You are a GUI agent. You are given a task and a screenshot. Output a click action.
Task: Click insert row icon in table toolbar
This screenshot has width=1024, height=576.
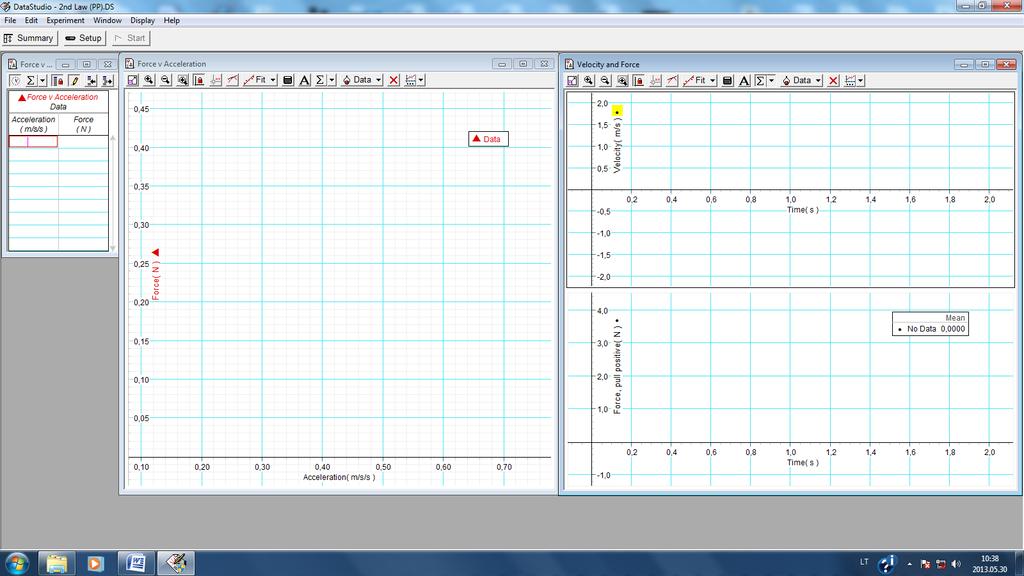(91, 80)
